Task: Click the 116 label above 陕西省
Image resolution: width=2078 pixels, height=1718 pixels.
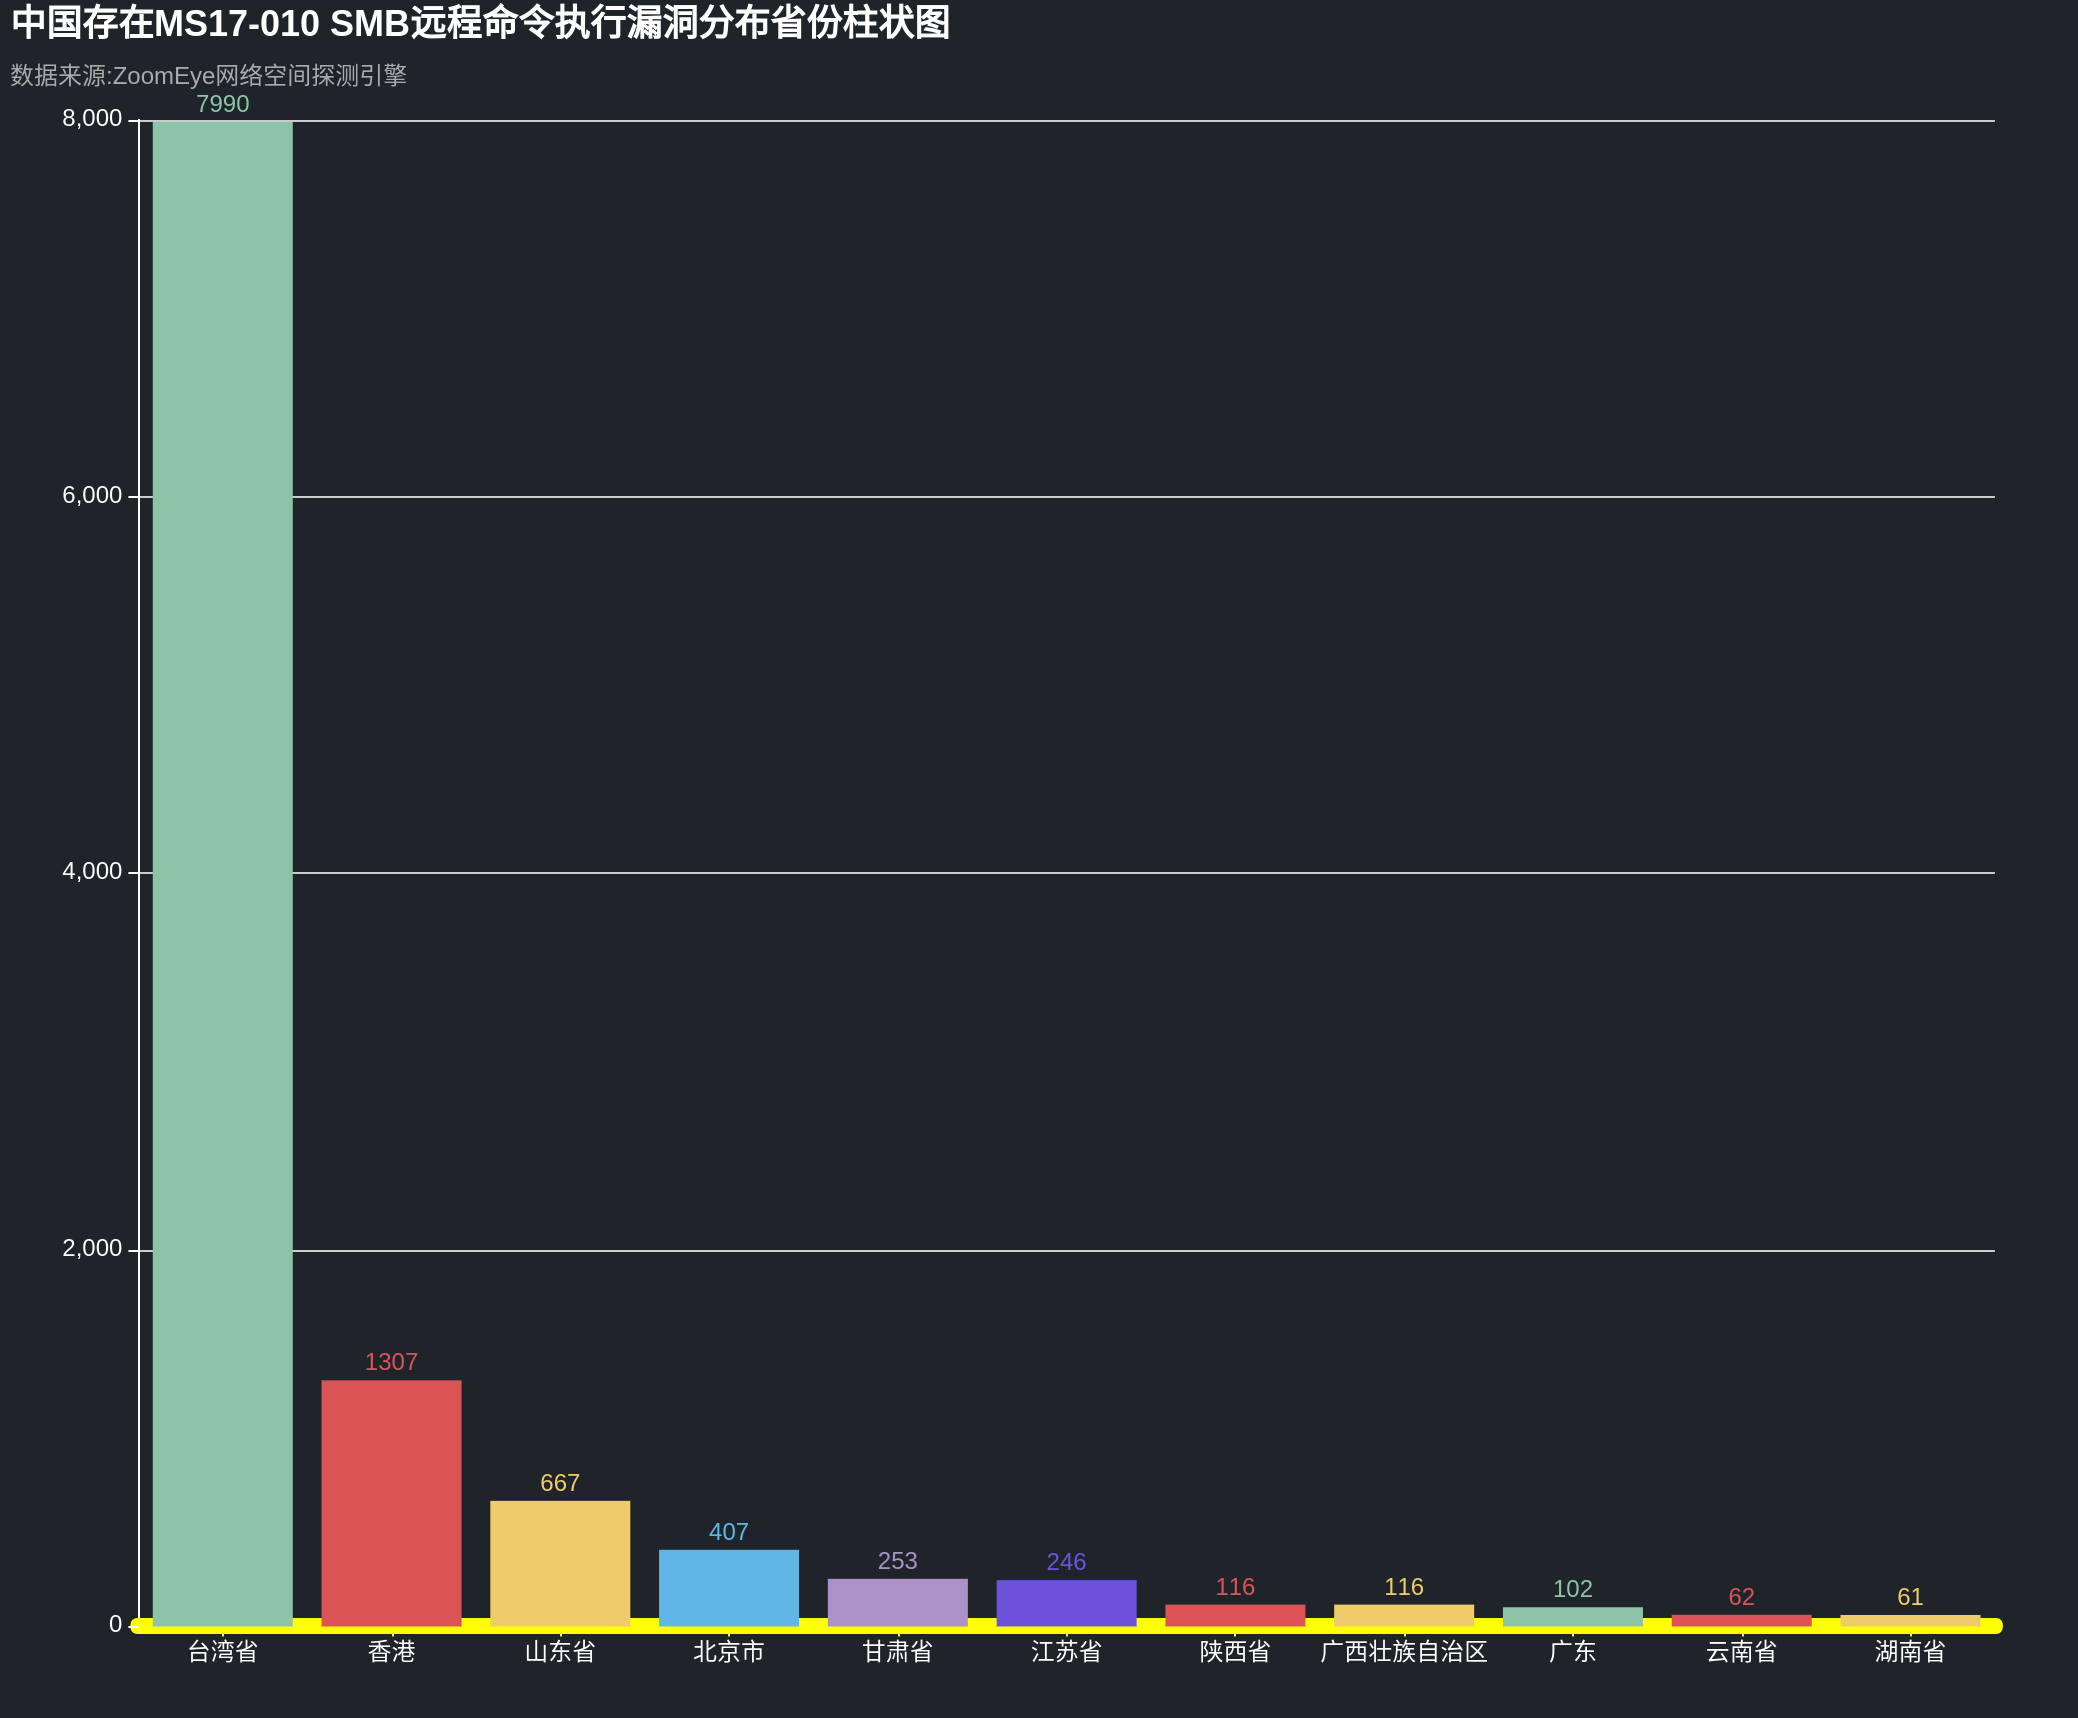Action: [x=1235, y=1587]
